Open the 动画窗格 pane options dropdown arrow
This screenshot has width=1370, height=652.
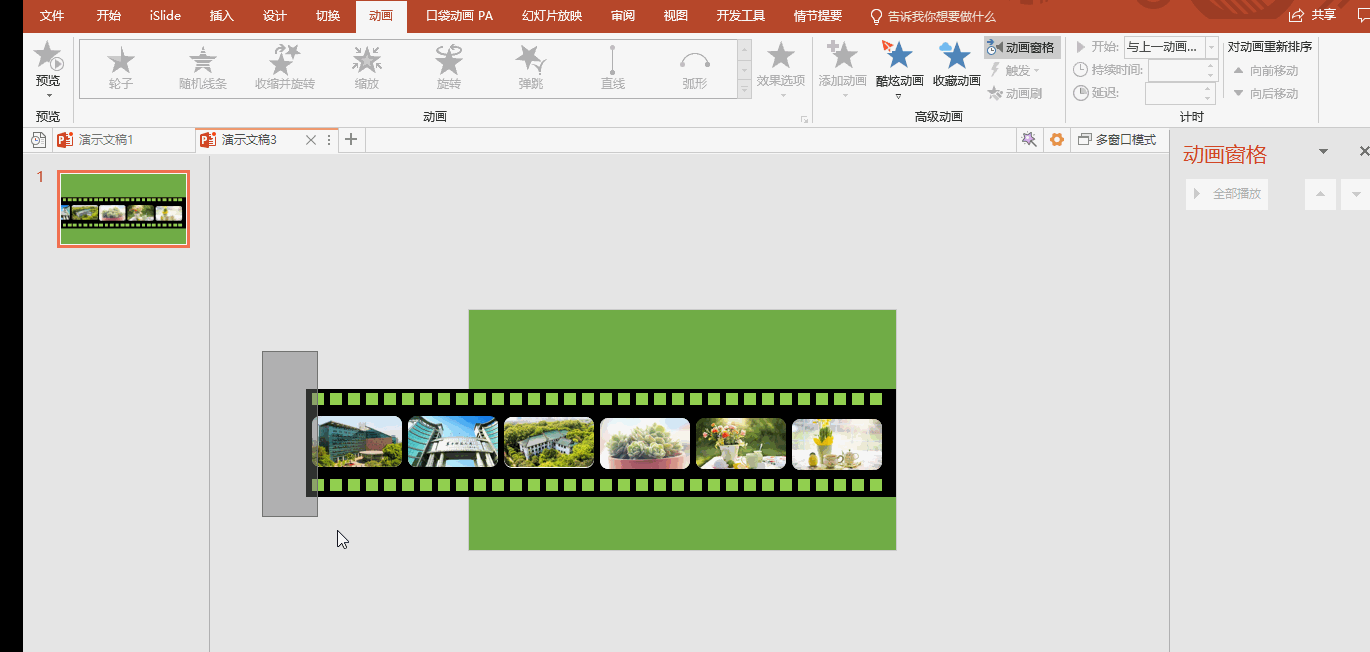coord(1323,152)
